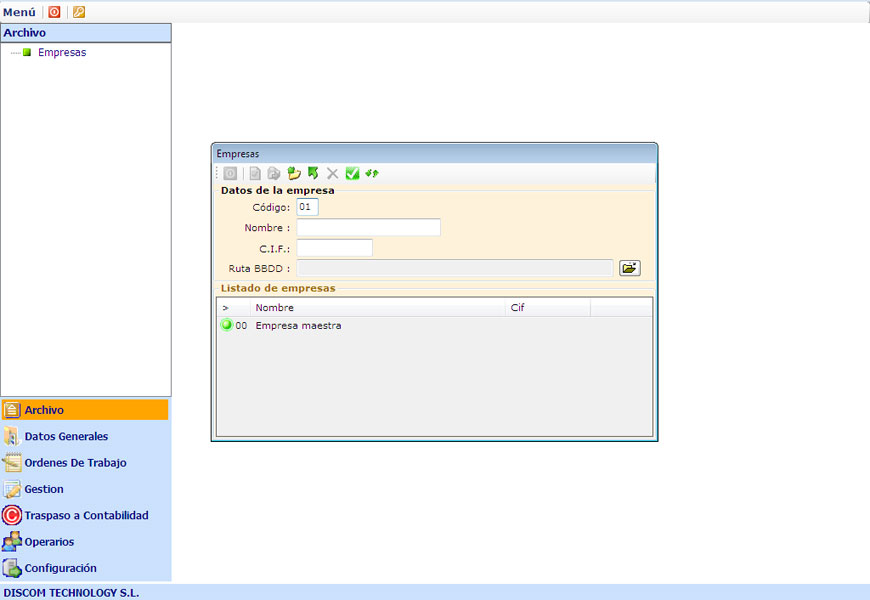This screenshot has height=600, width=870.
Task: Select the Empresa maestra row in list
Action: pos(298,326)
